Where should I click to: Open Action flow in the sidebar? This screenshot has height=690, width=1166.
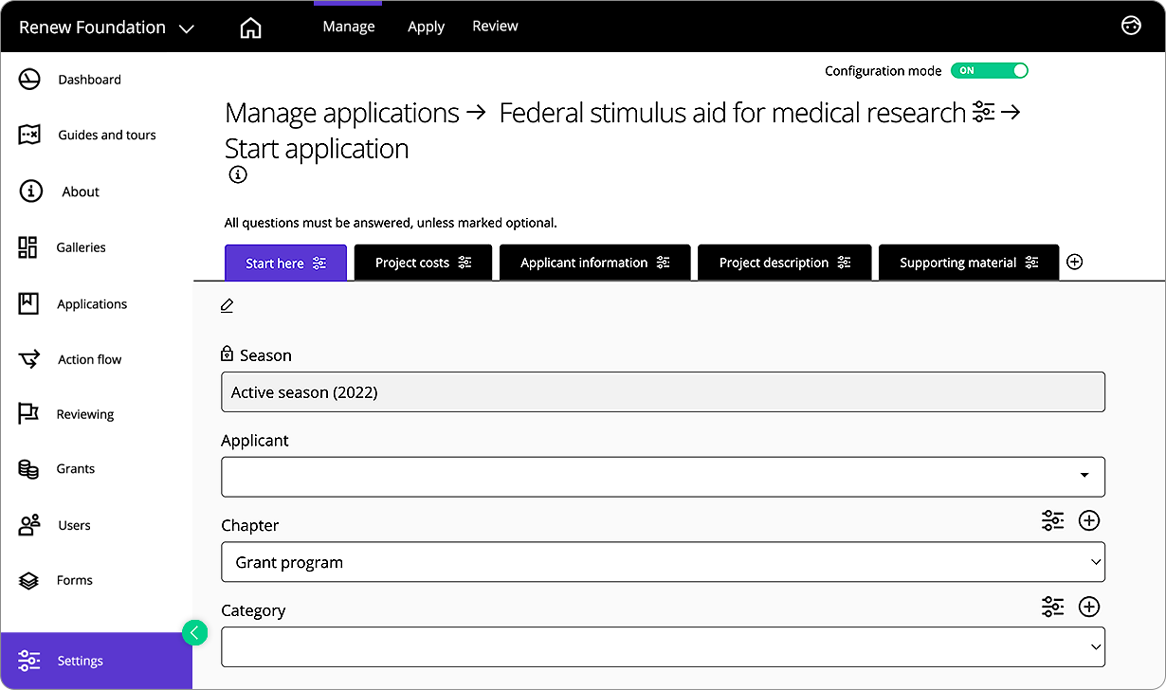89,360
